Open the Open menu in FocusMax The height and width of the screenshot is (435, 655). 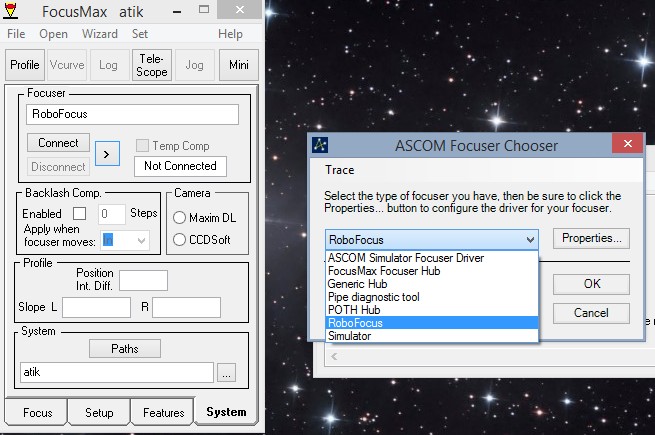tap(53, 34)
